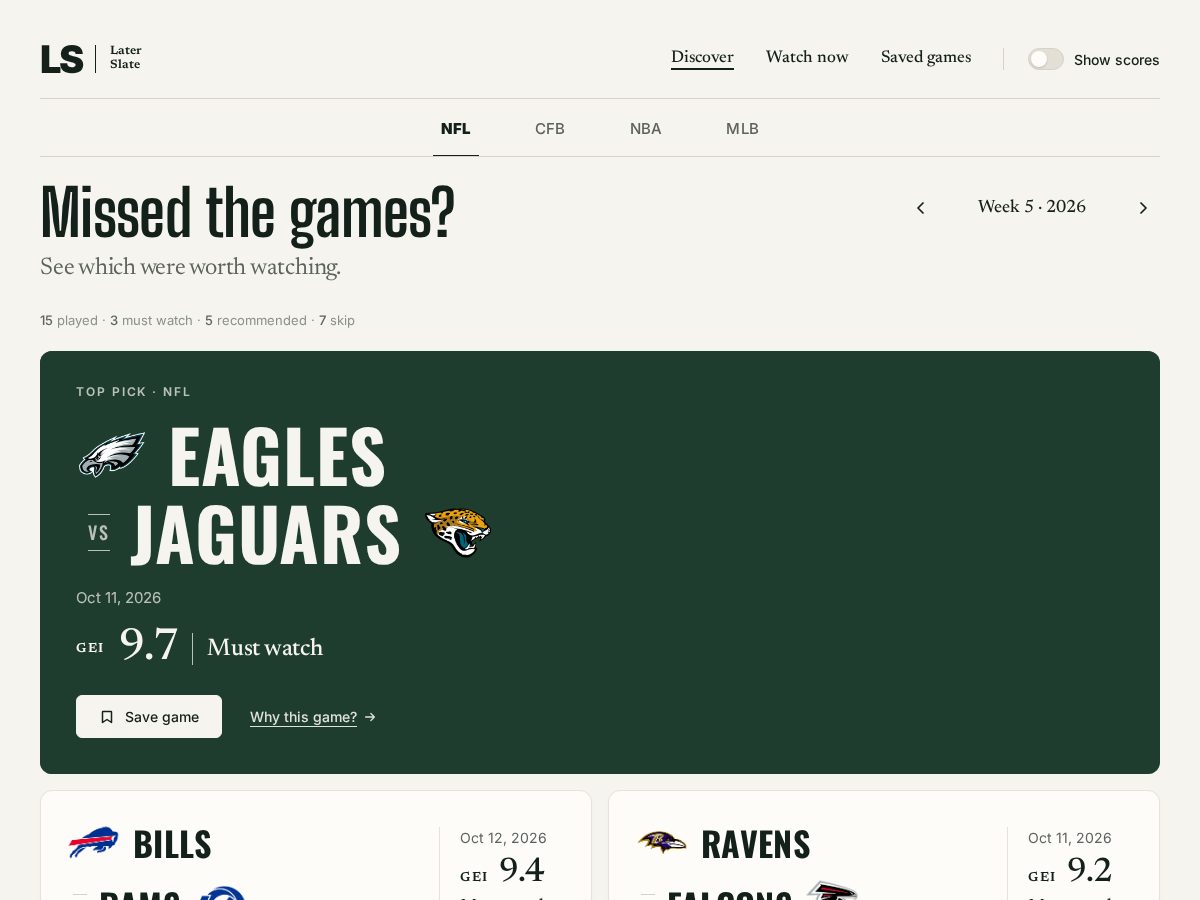Click the Jaguars team logo
This screenshot has height=900, width=1200.
pos(457,532)
